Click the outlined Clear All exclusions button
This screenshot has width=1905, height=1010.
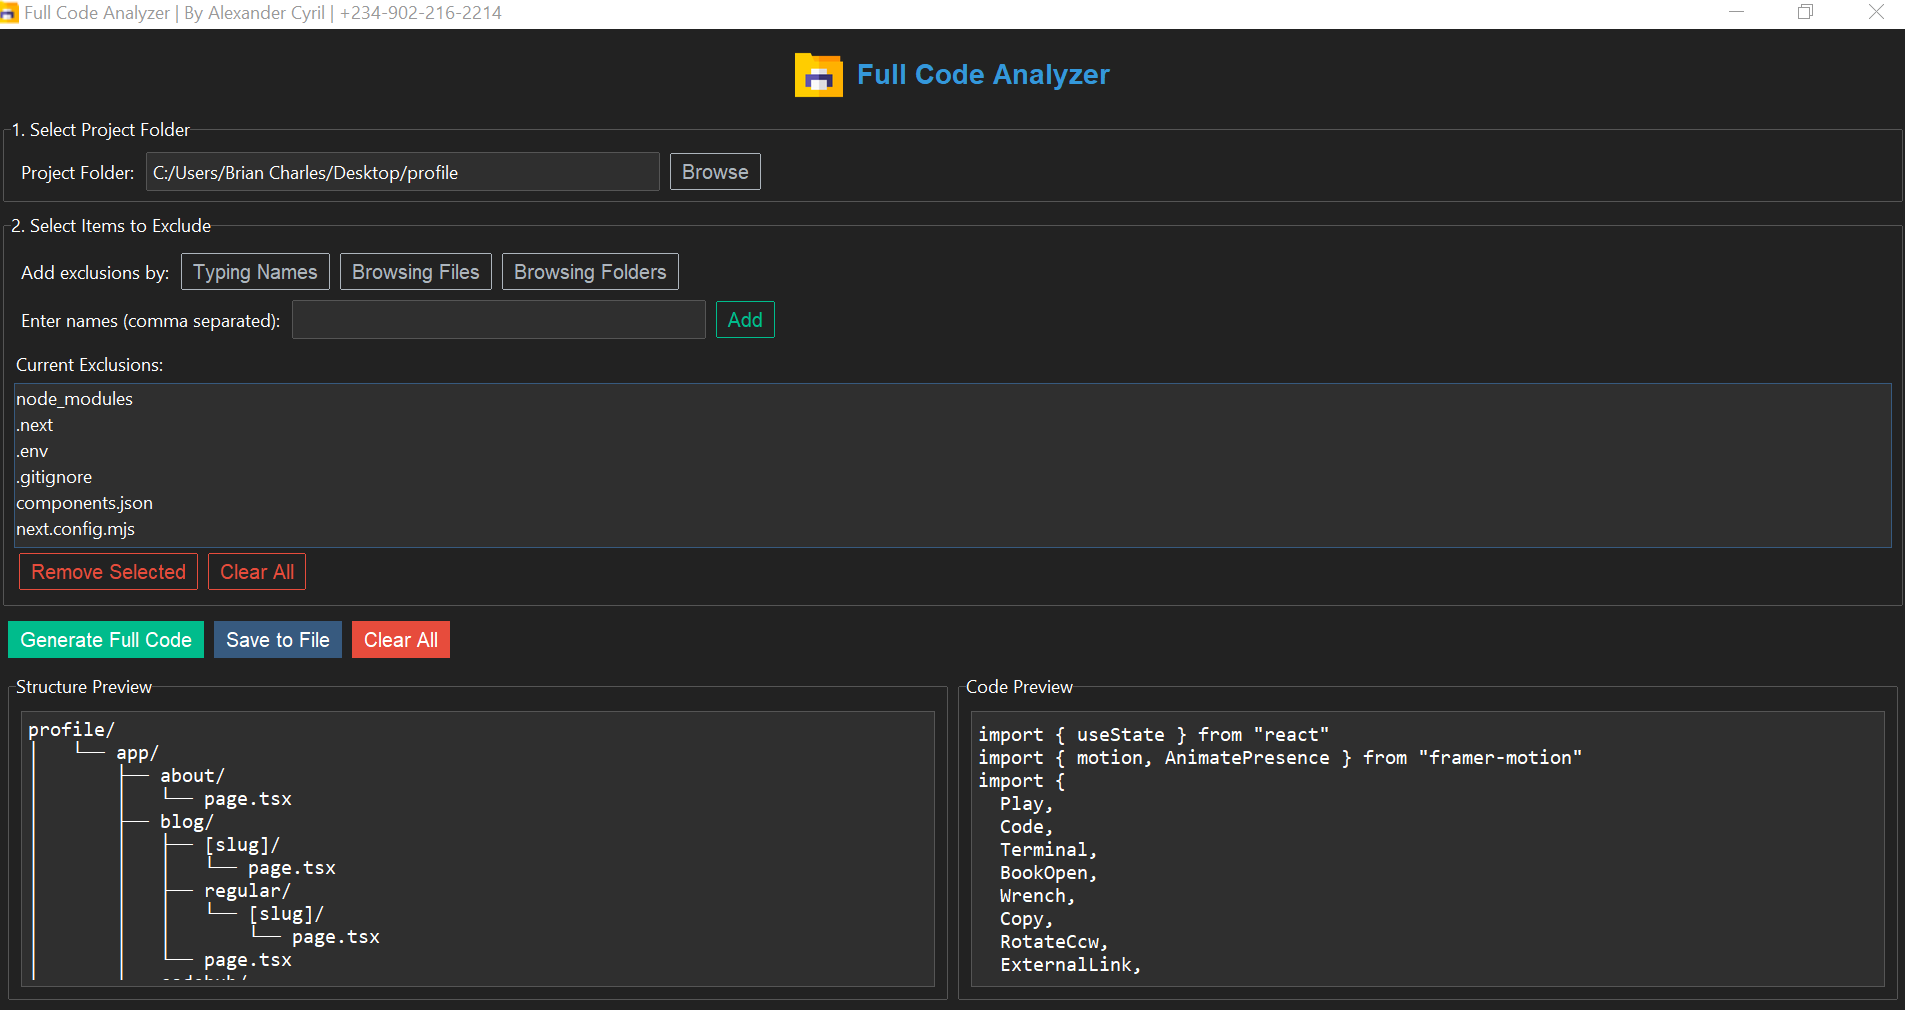click(257, 572)
